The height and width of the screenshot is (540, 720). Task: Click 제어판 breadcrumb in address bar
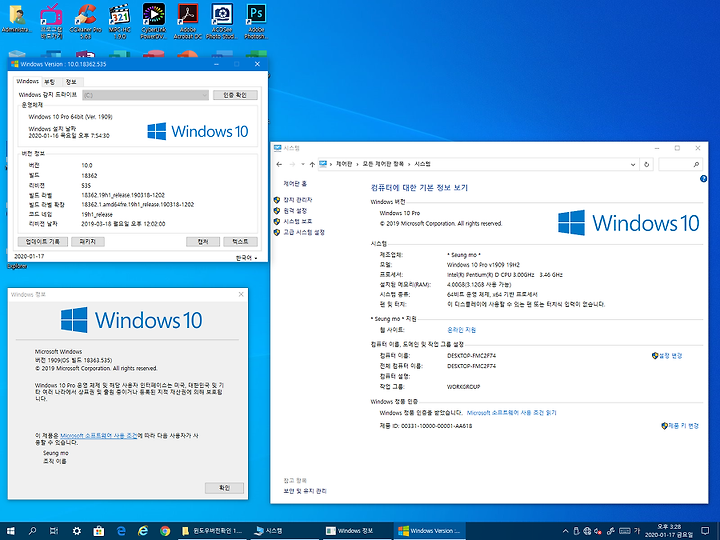coord(344,164)
